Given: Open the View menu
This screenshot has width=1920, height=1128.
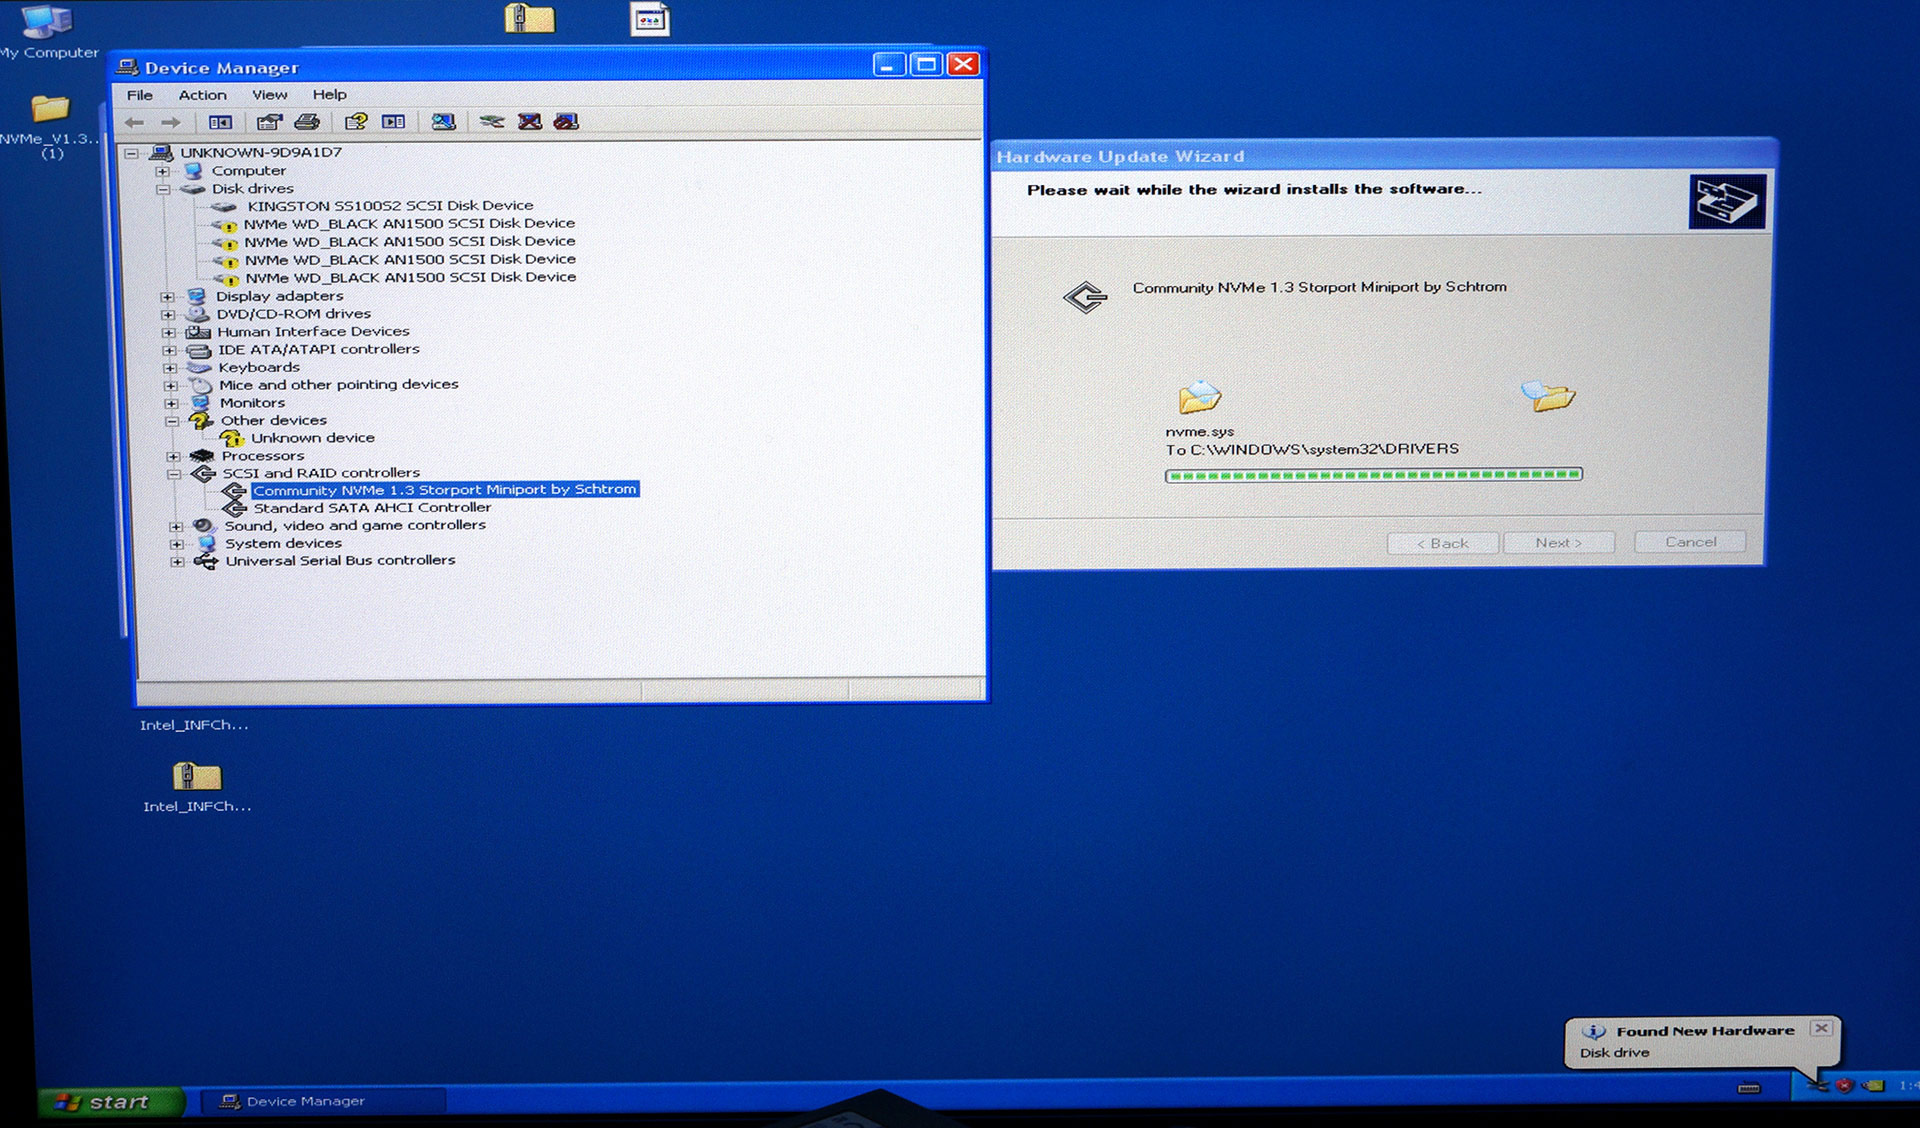Looking at the screenshot, I should (269, 95).
